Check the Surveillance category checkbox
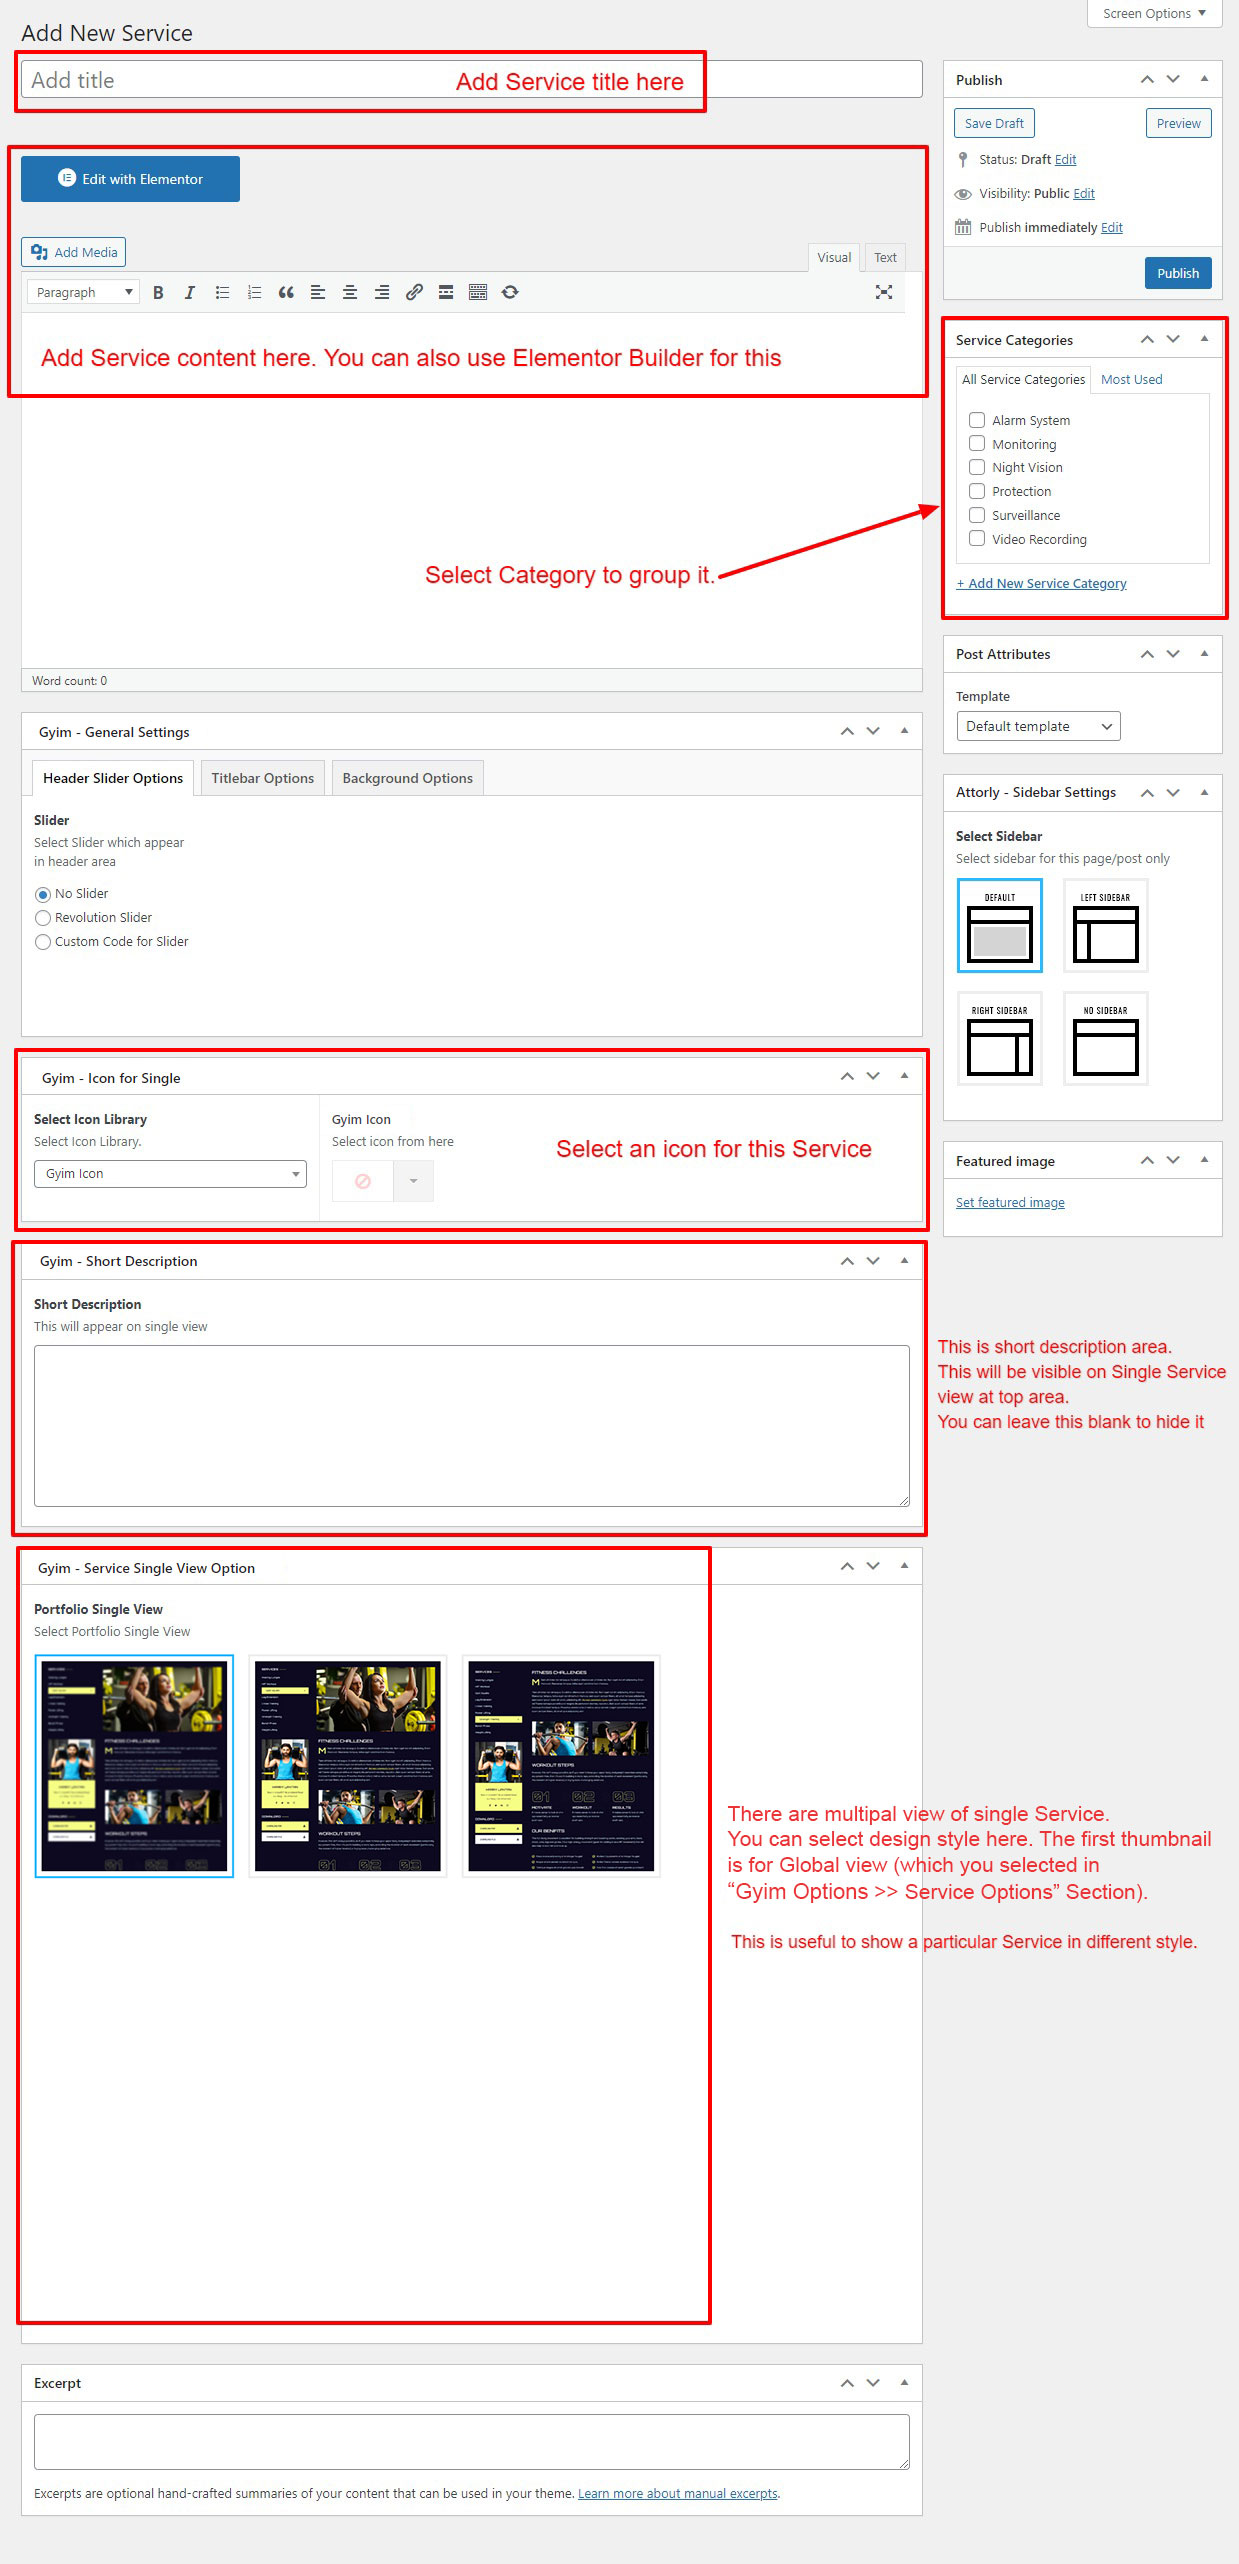Viewport: 1239px width, 2564px height. point(977,515)
